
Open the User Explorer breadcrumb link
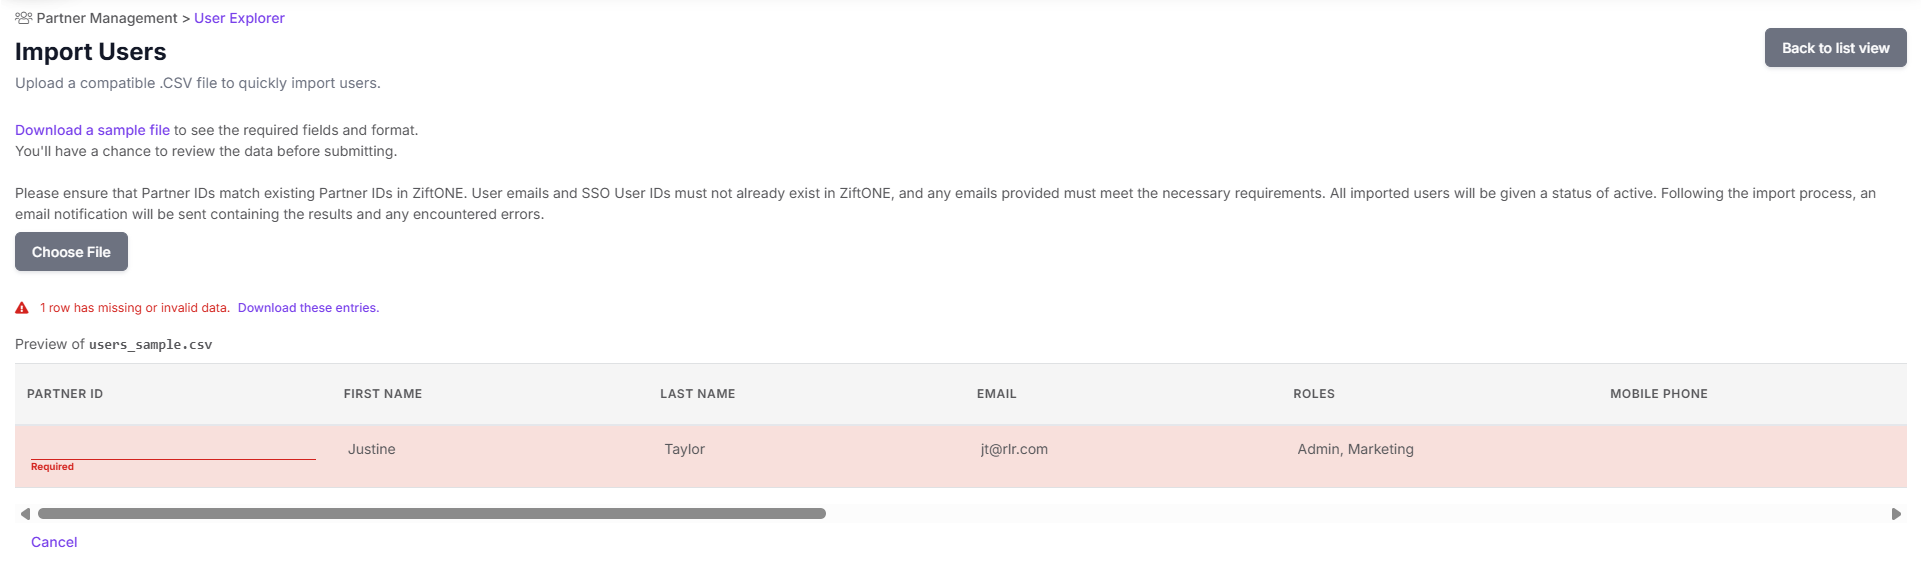[x=239, y=18]
